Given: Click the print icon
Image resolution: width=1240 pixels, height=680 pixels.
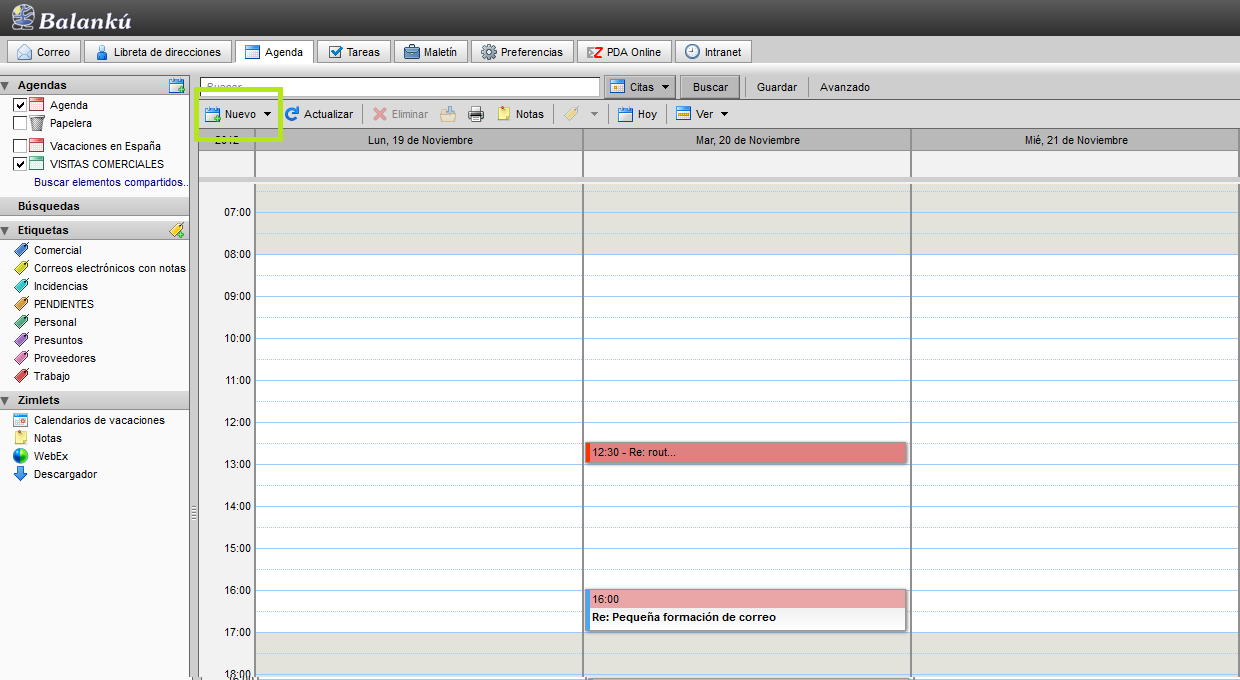Looking at the screenshot, I should click(x=476, y=114).
